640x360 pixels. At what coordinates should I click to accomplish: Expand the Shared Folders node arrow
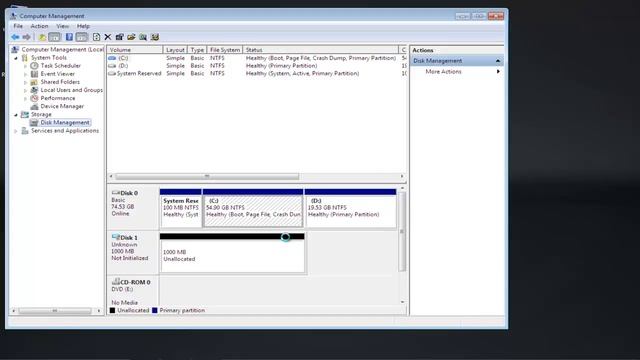[25, 82]
